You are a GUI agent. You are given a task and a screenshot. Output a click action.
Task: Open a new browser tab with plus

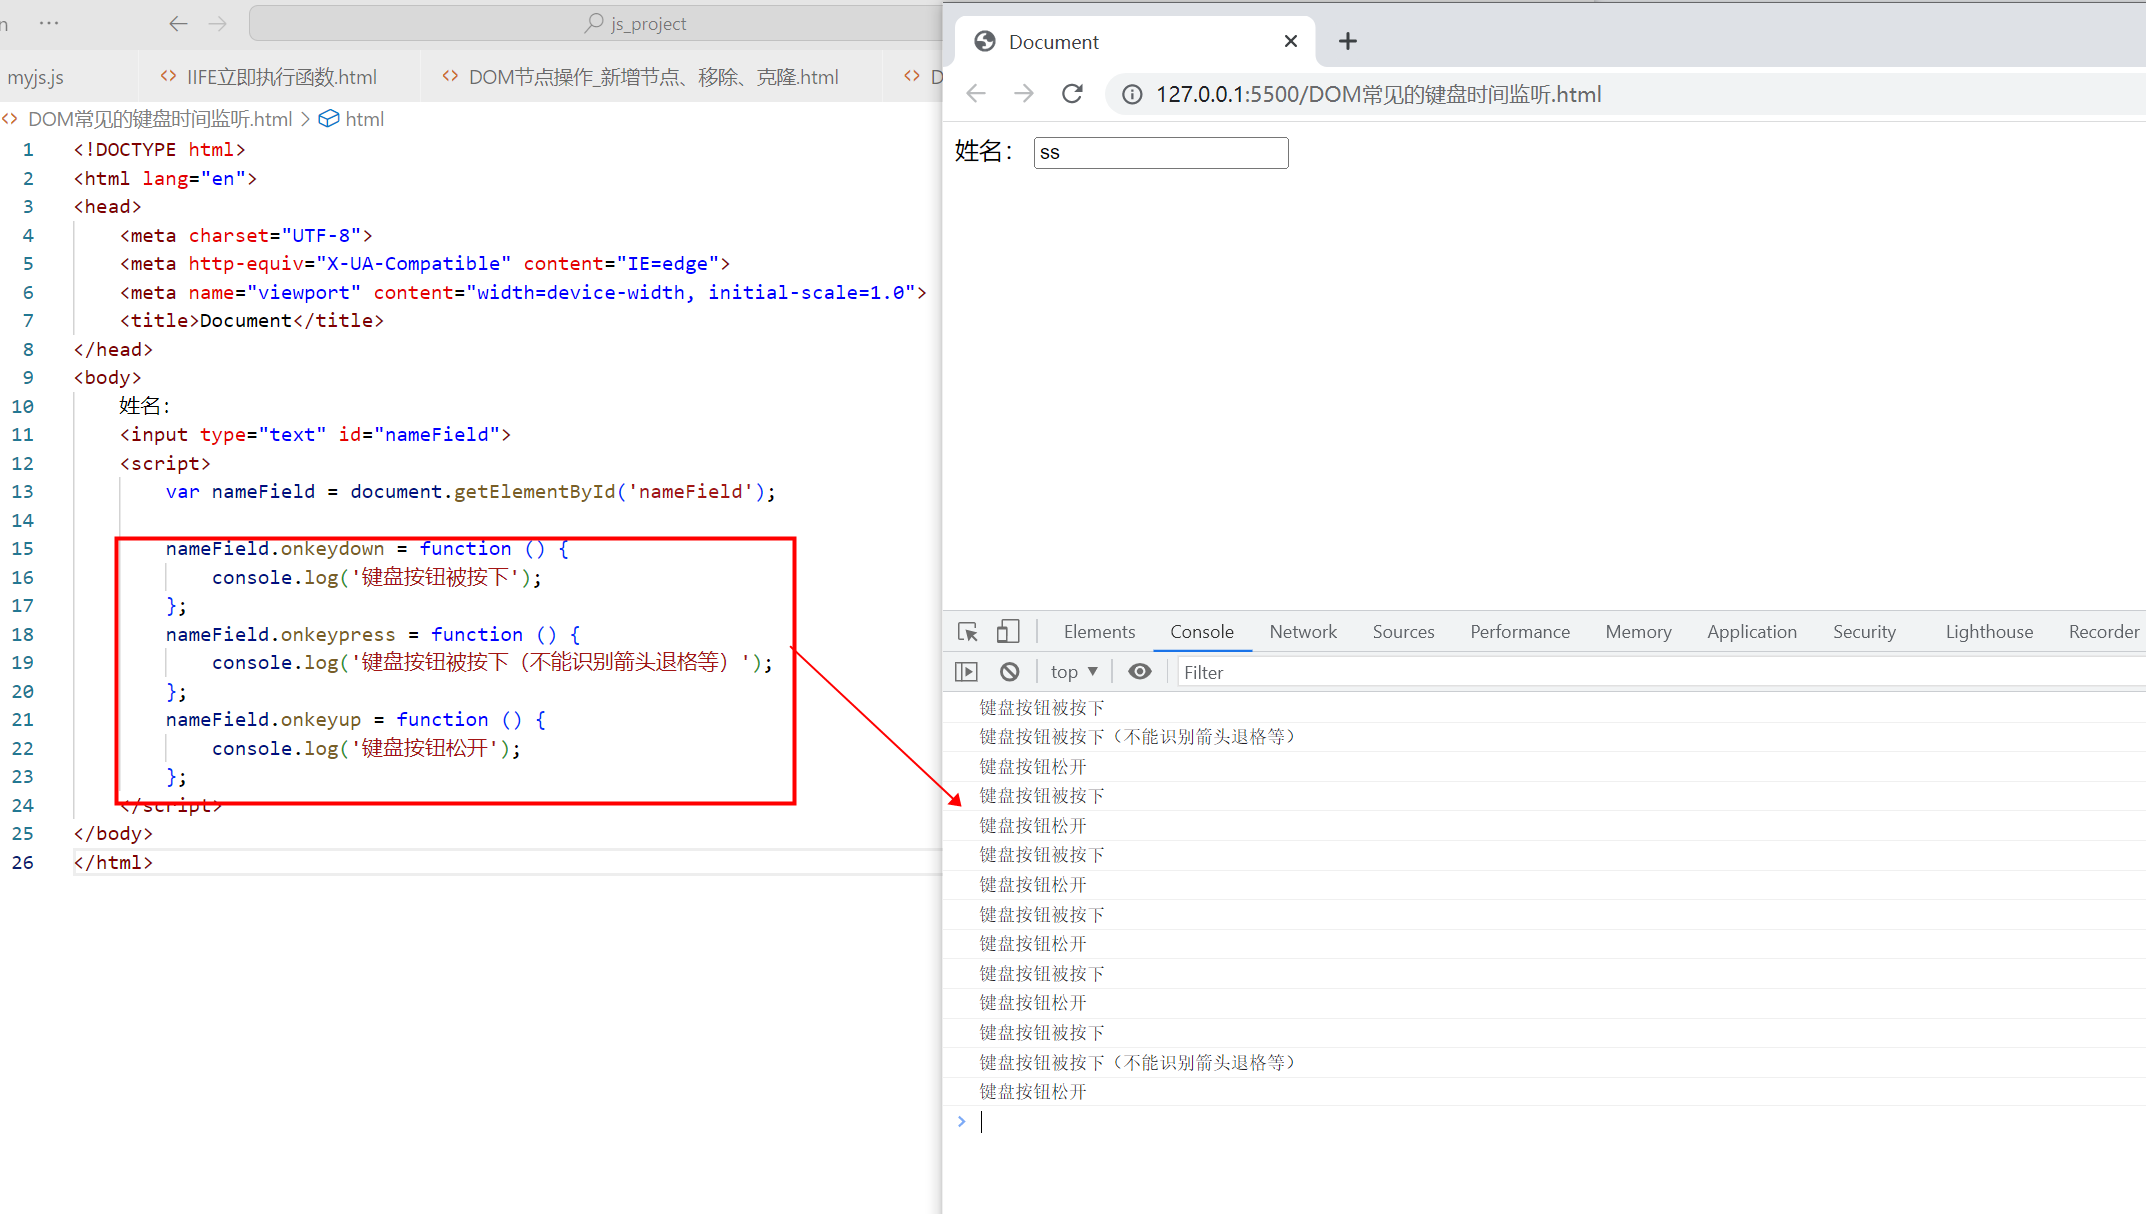[x=1348, y=41]
